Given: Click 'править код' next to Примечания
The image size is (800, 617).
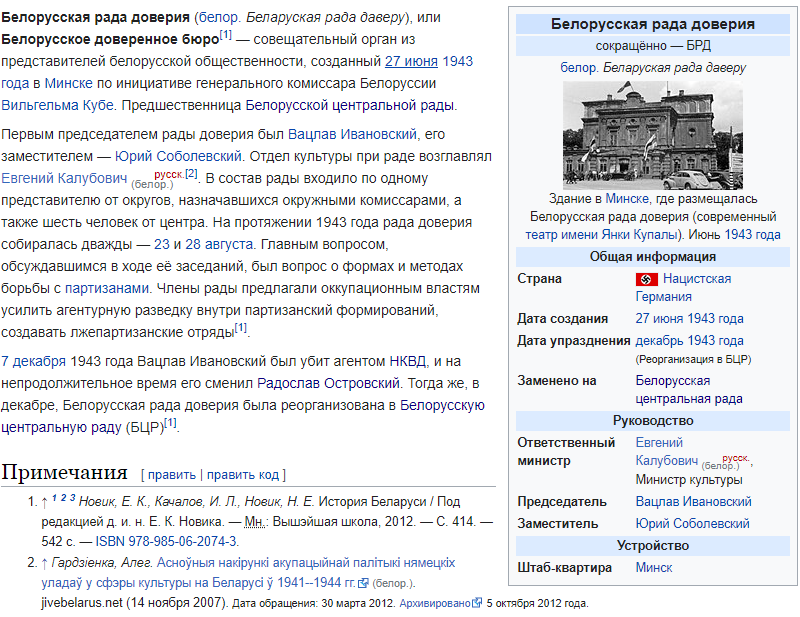Looking at the screenshot, I should click(x=243, y=475).
